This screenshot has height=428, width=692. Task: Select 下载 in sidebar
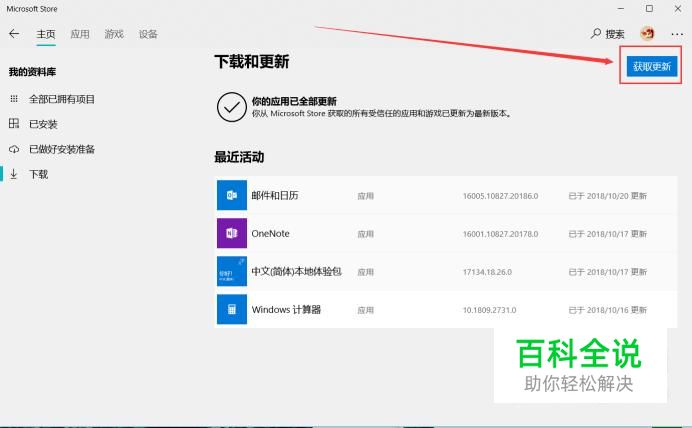point(38,174)
